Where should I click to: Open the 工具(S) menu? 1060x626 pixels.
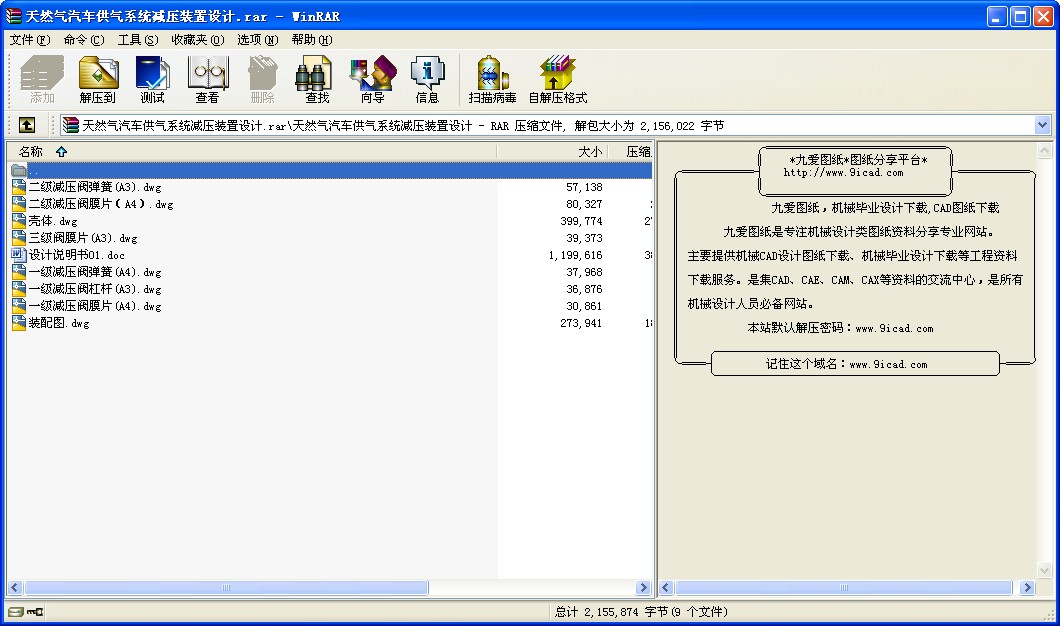(138, 40)
